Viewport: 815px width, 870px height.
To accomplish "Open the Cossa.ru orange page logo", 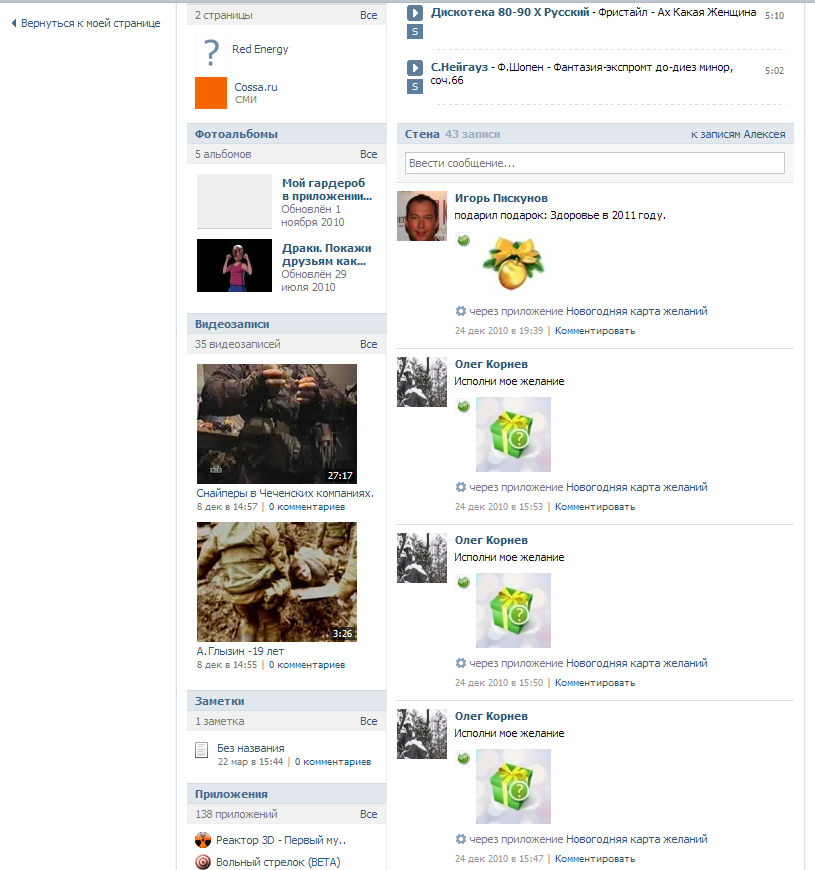I will (x=211, y=93).
